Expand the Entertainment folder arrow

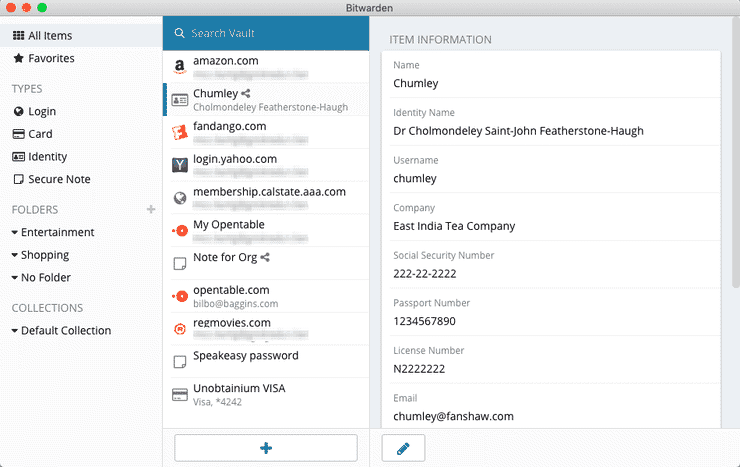[x=15, y=232]
